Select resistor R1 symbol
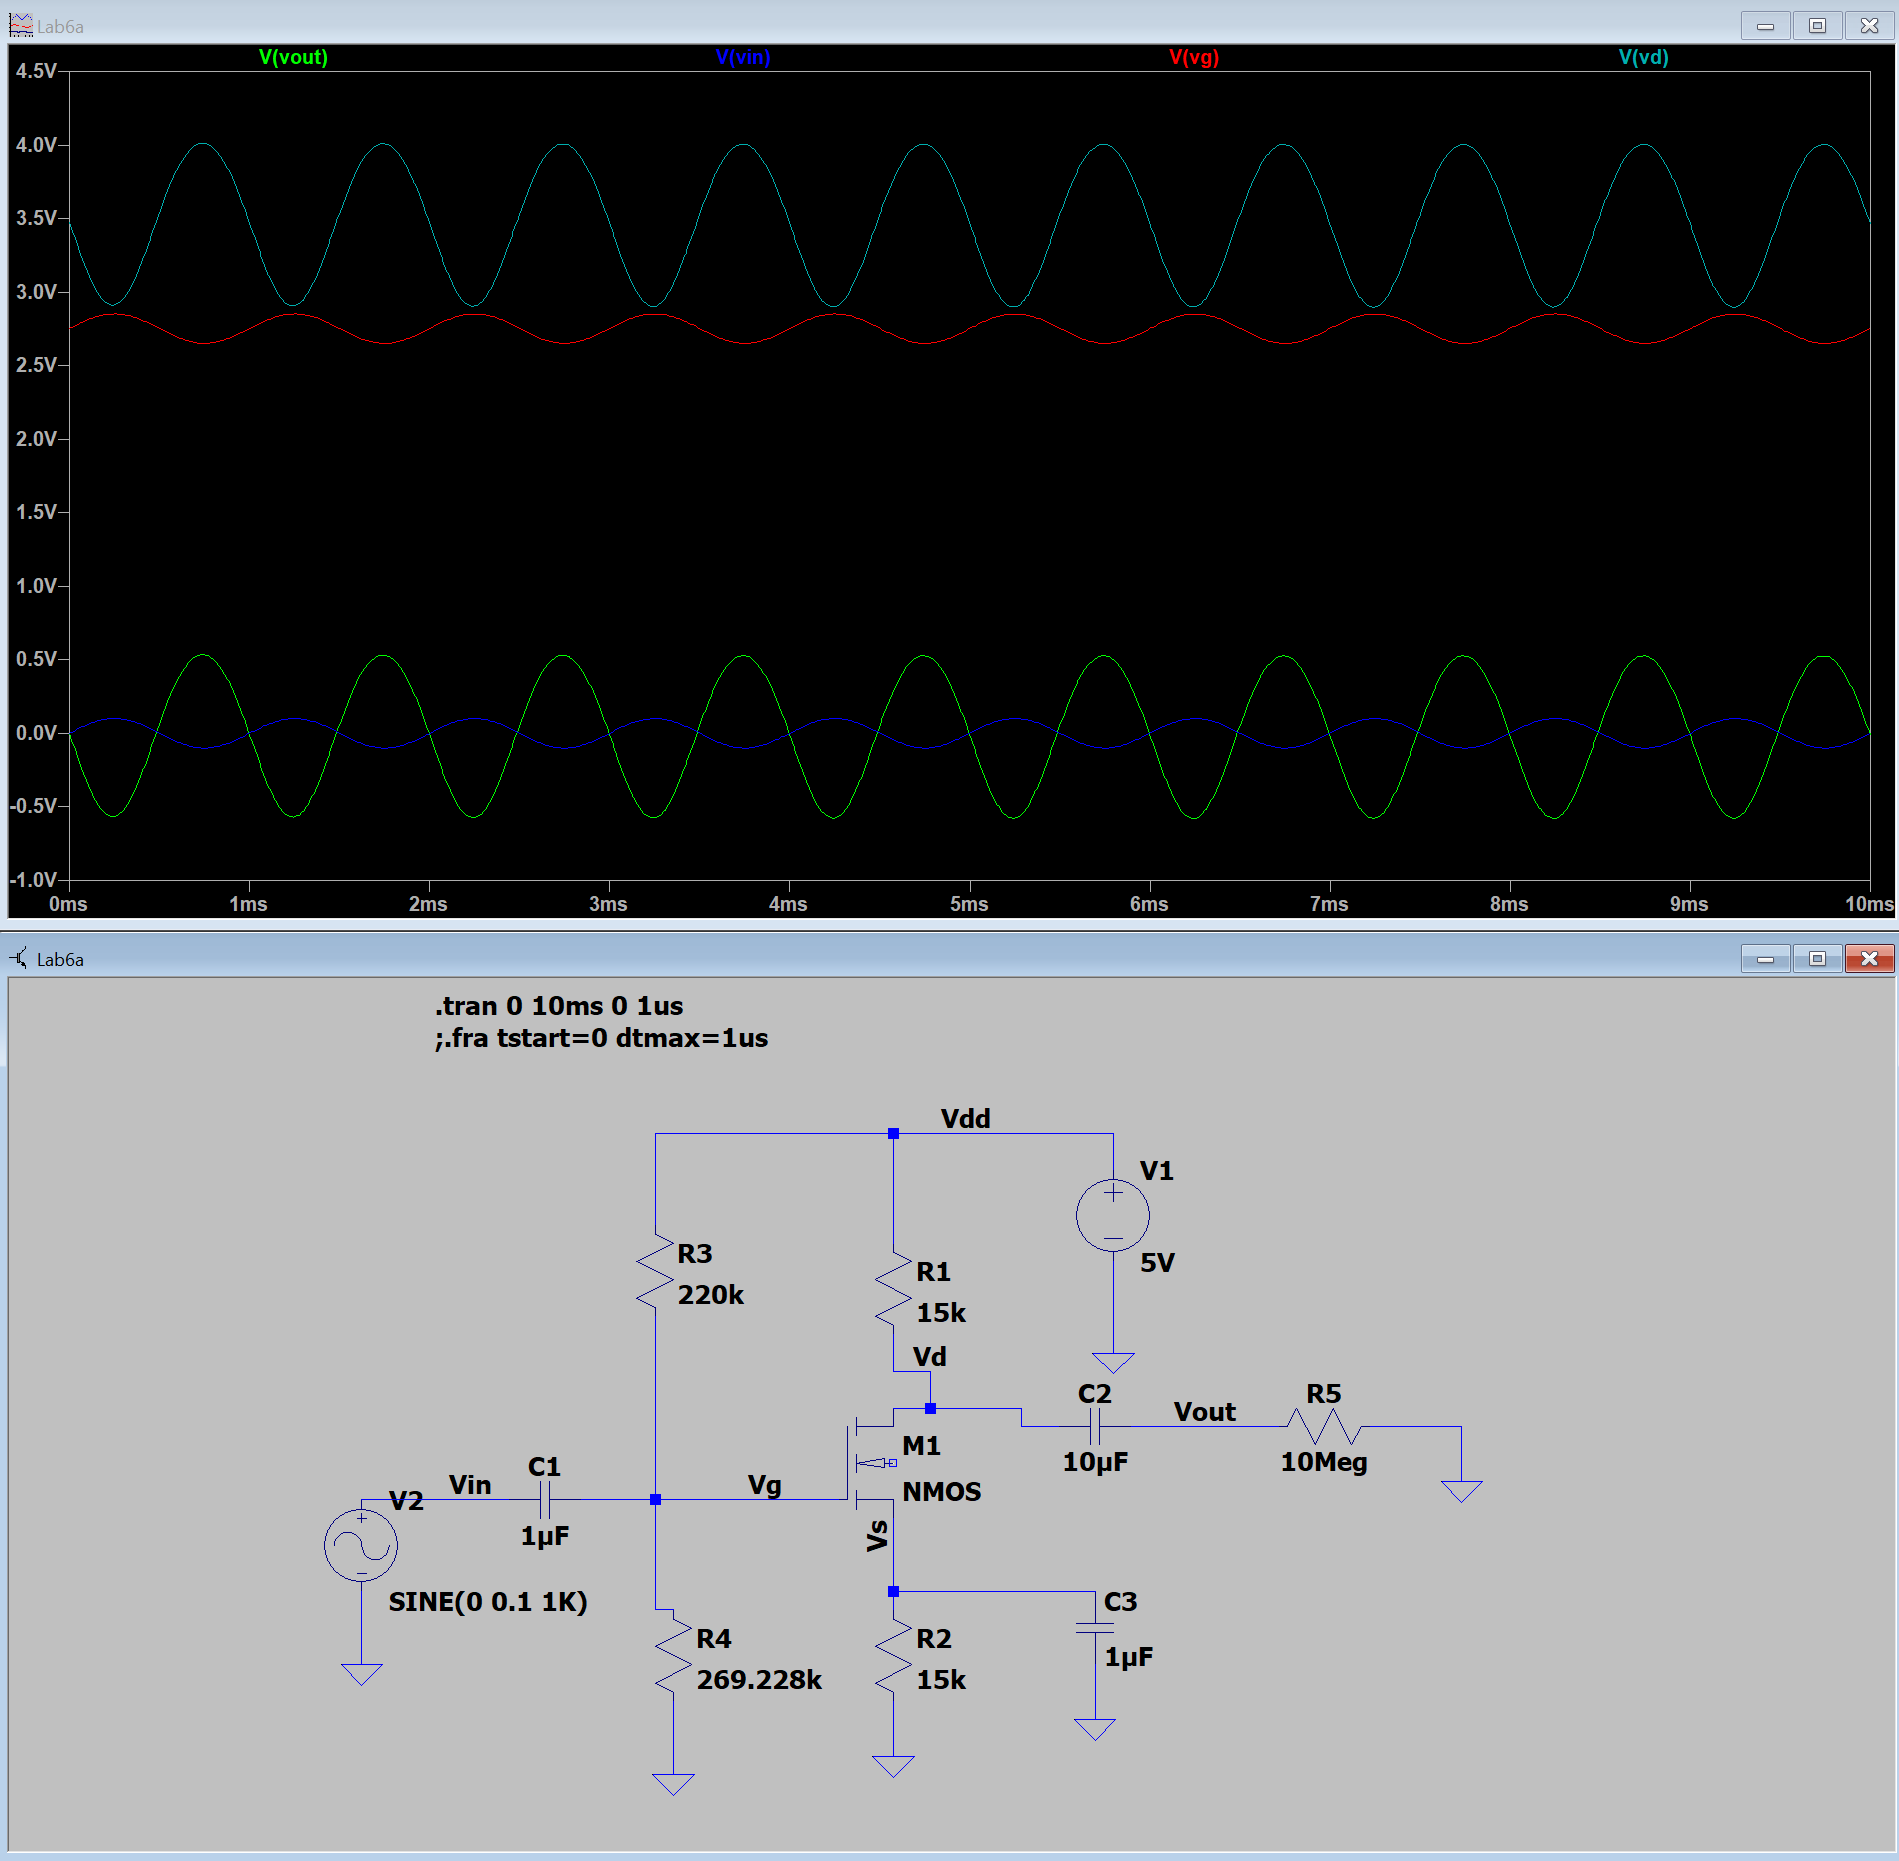 (893, 1289)
